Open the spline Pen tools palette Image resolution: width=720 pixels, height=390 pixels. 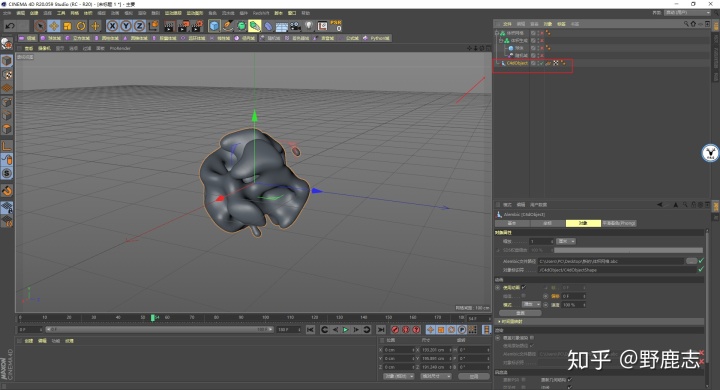(228, 26)
